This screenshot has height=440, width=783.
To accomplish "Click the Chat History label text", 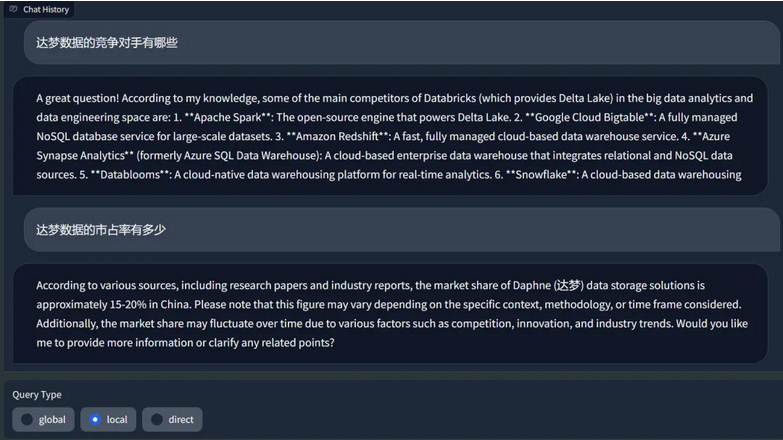I will [x=46, y=9].
